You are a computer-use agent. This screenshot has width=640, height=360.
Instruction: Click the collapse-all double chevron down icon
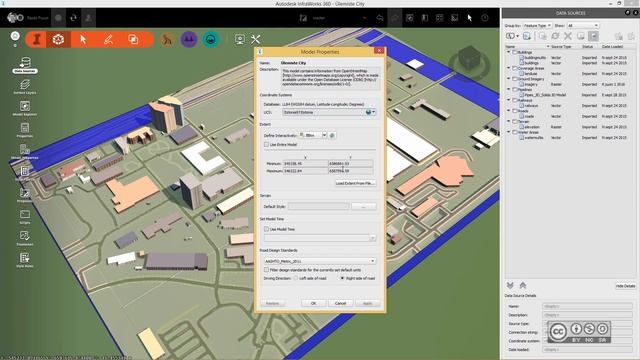[x=510, y=285]
